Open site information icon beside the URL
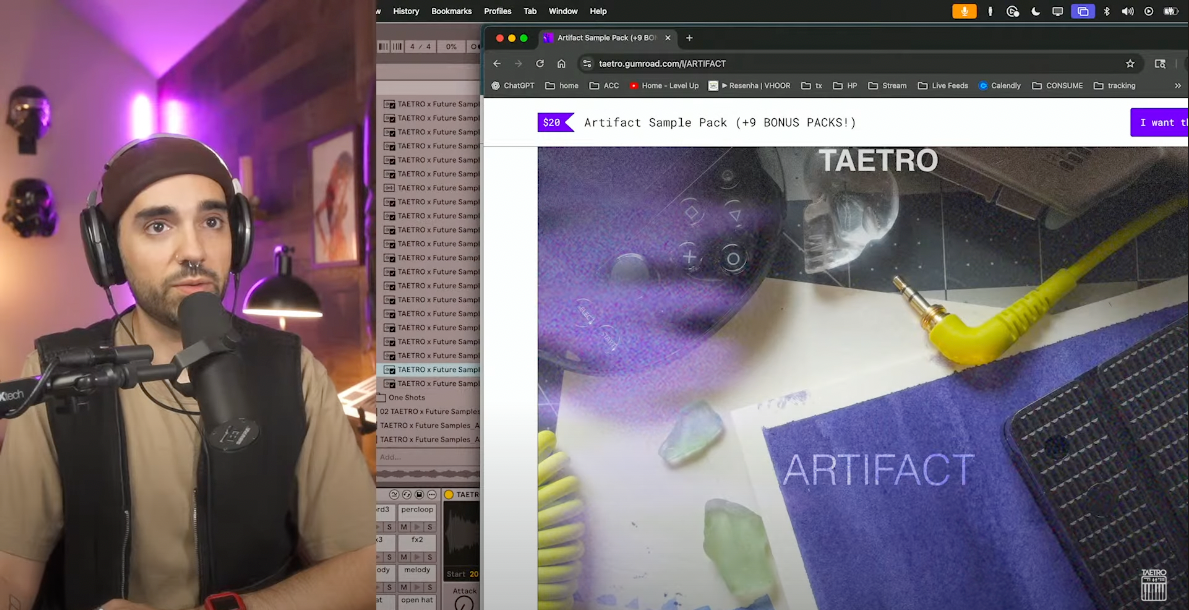Screen dimensions: 1189x610 (587, 64)
